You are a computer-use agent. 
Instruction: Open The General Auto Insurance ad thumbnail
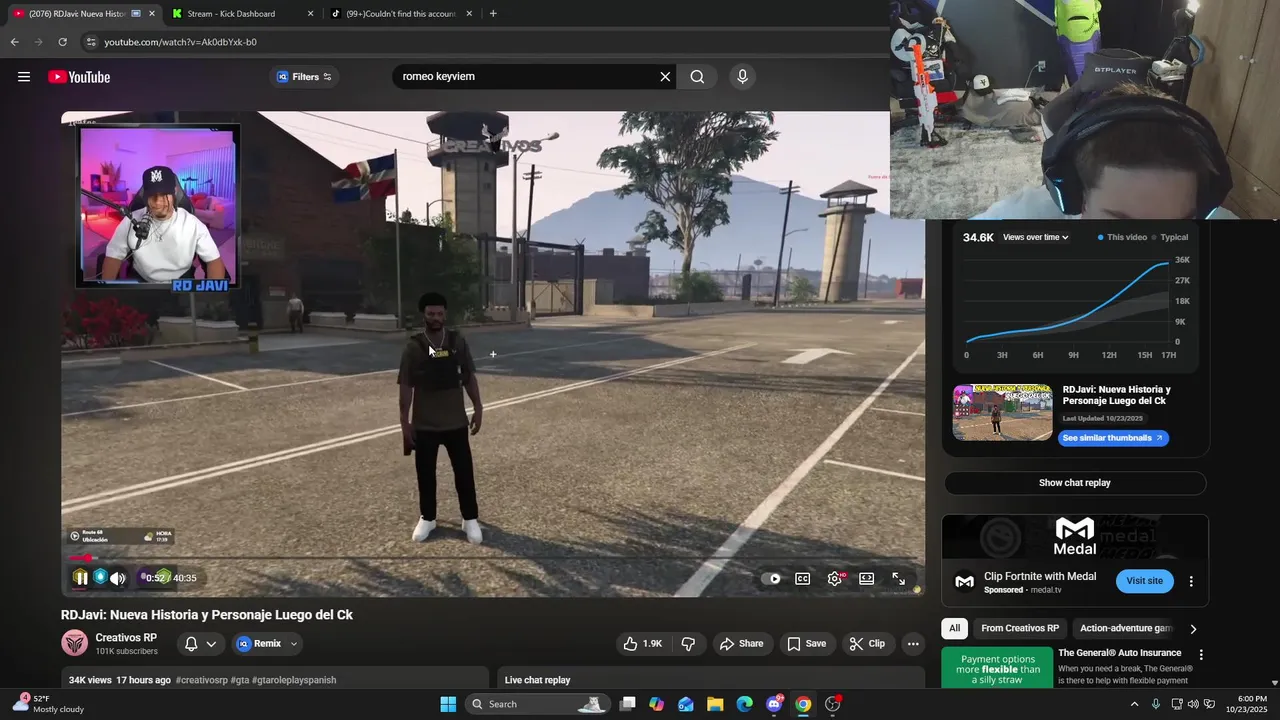(x=997, y=667)
